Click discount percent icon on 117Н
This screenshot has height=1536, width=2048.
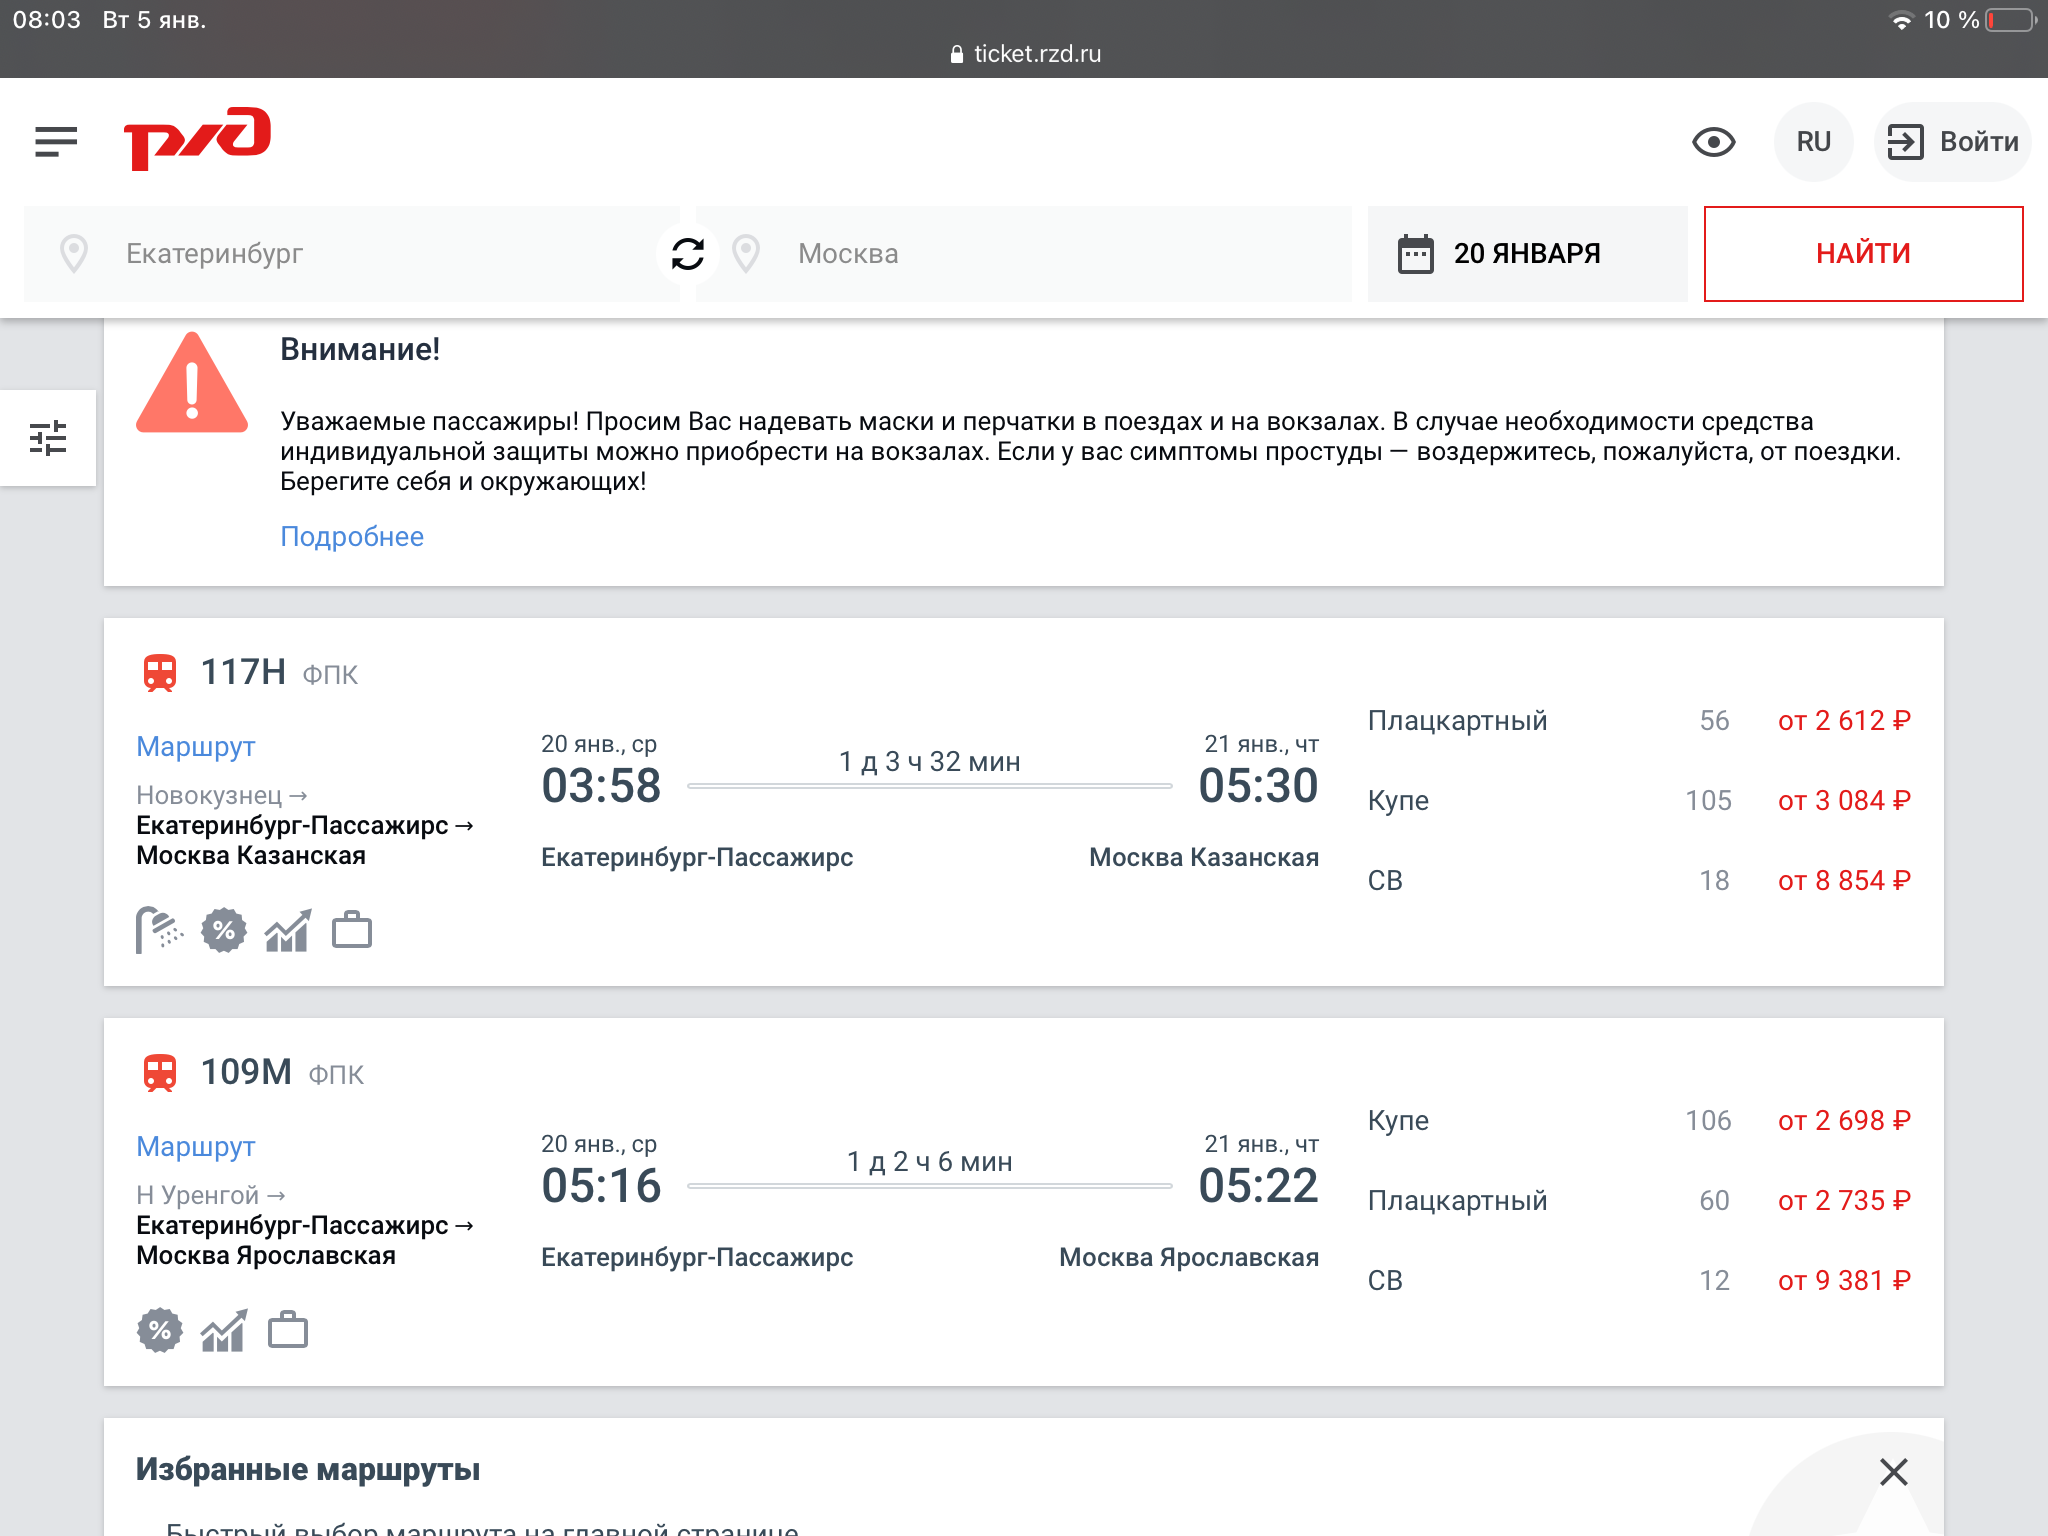pos(224,931)
